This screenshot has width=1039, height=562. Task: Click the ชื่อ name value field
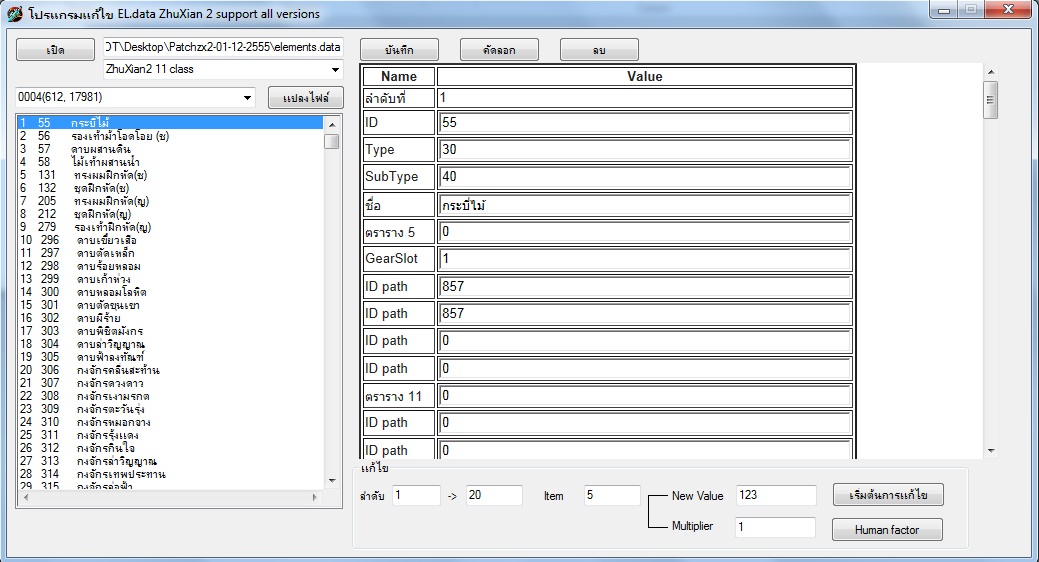pyautogui.click(x=645, y=205)
